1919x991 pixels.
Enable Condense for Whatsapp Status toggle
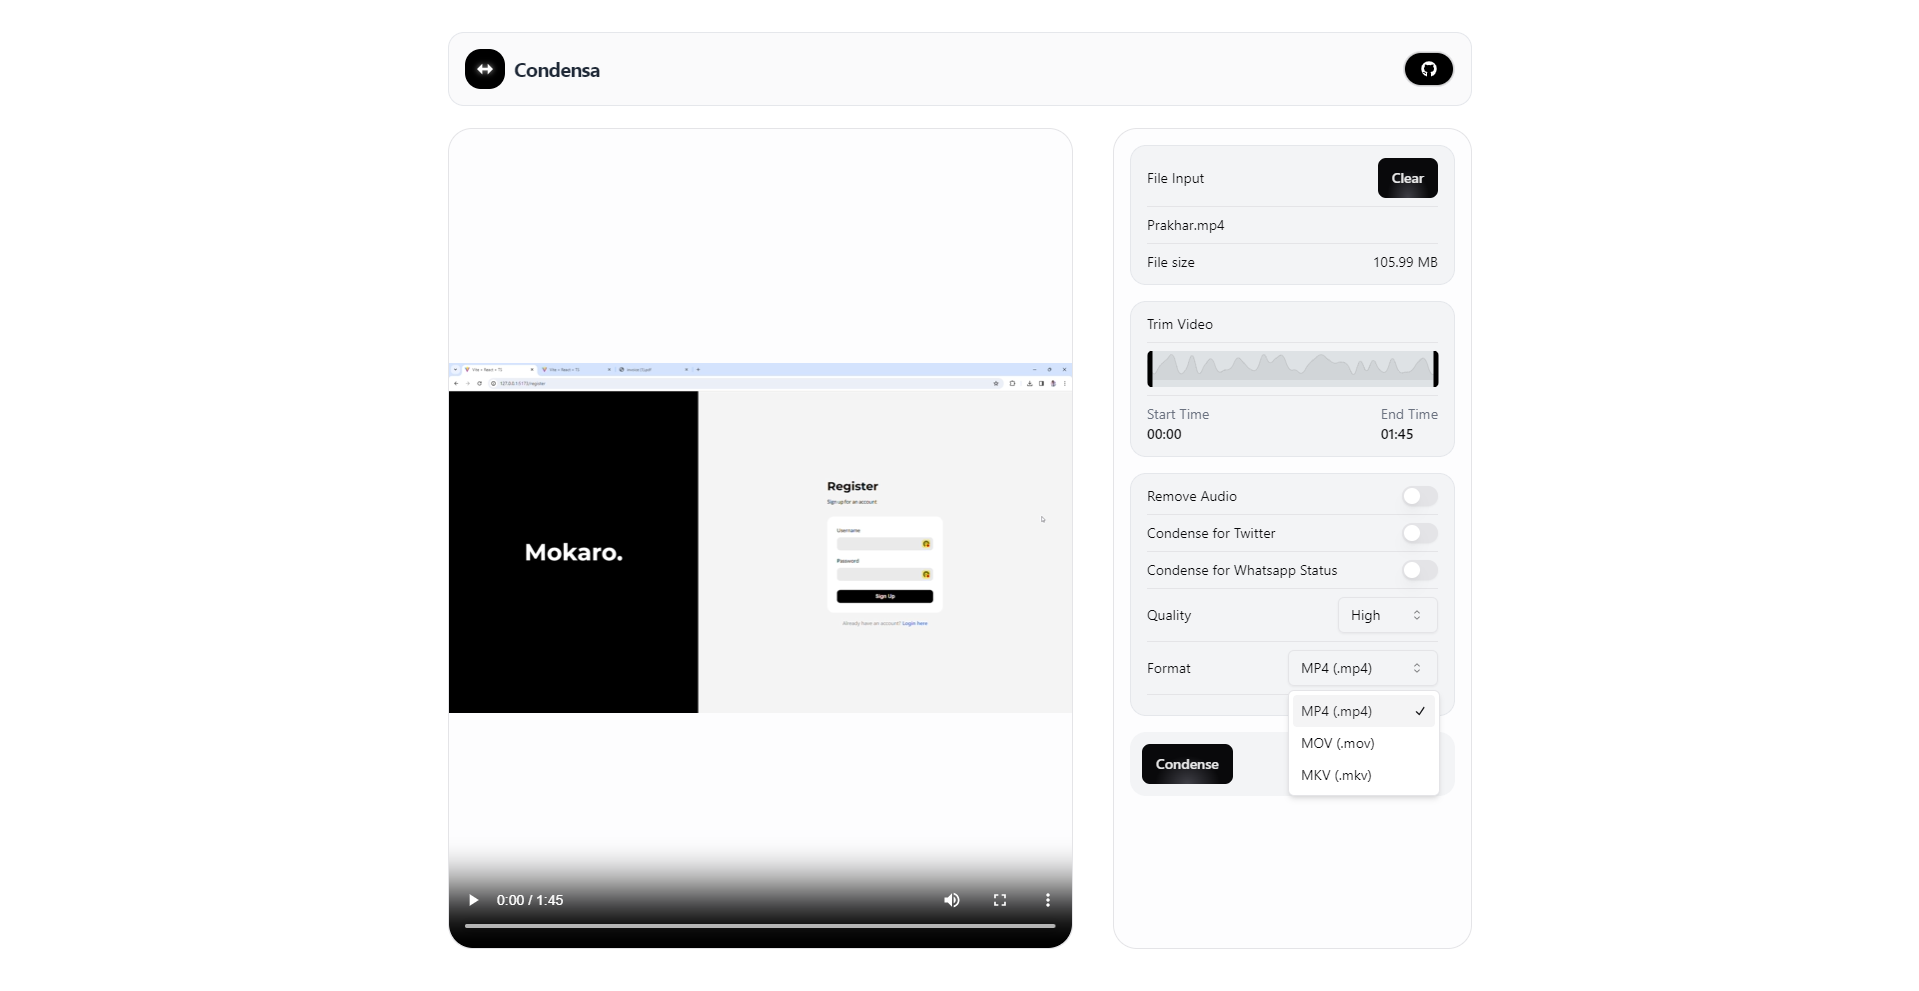point(1419,570)
